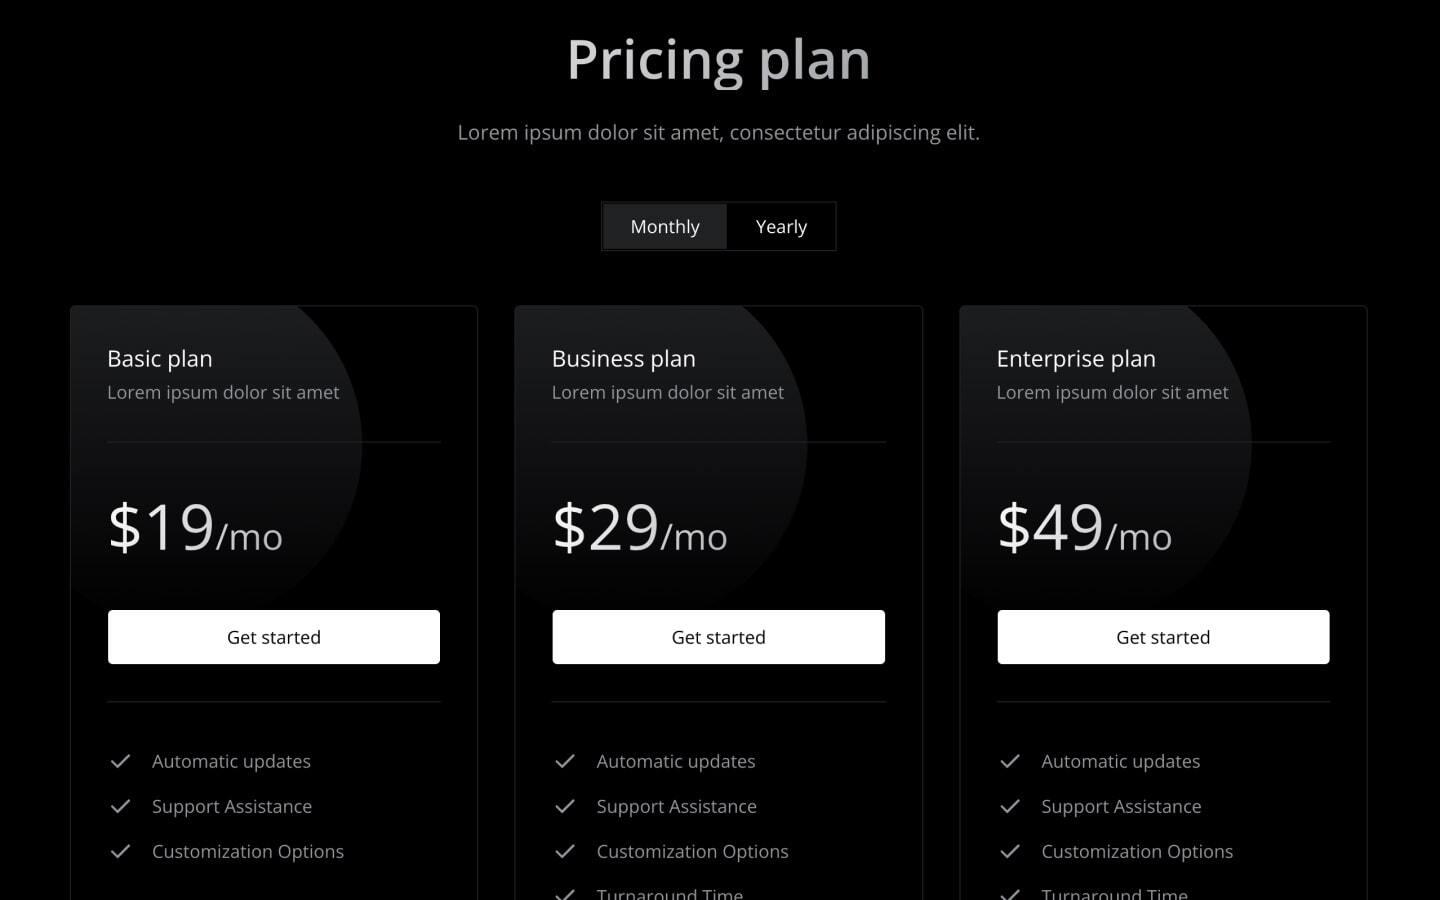Click the checkmark beside Automatic updates in Business plan

coord(566,761)
